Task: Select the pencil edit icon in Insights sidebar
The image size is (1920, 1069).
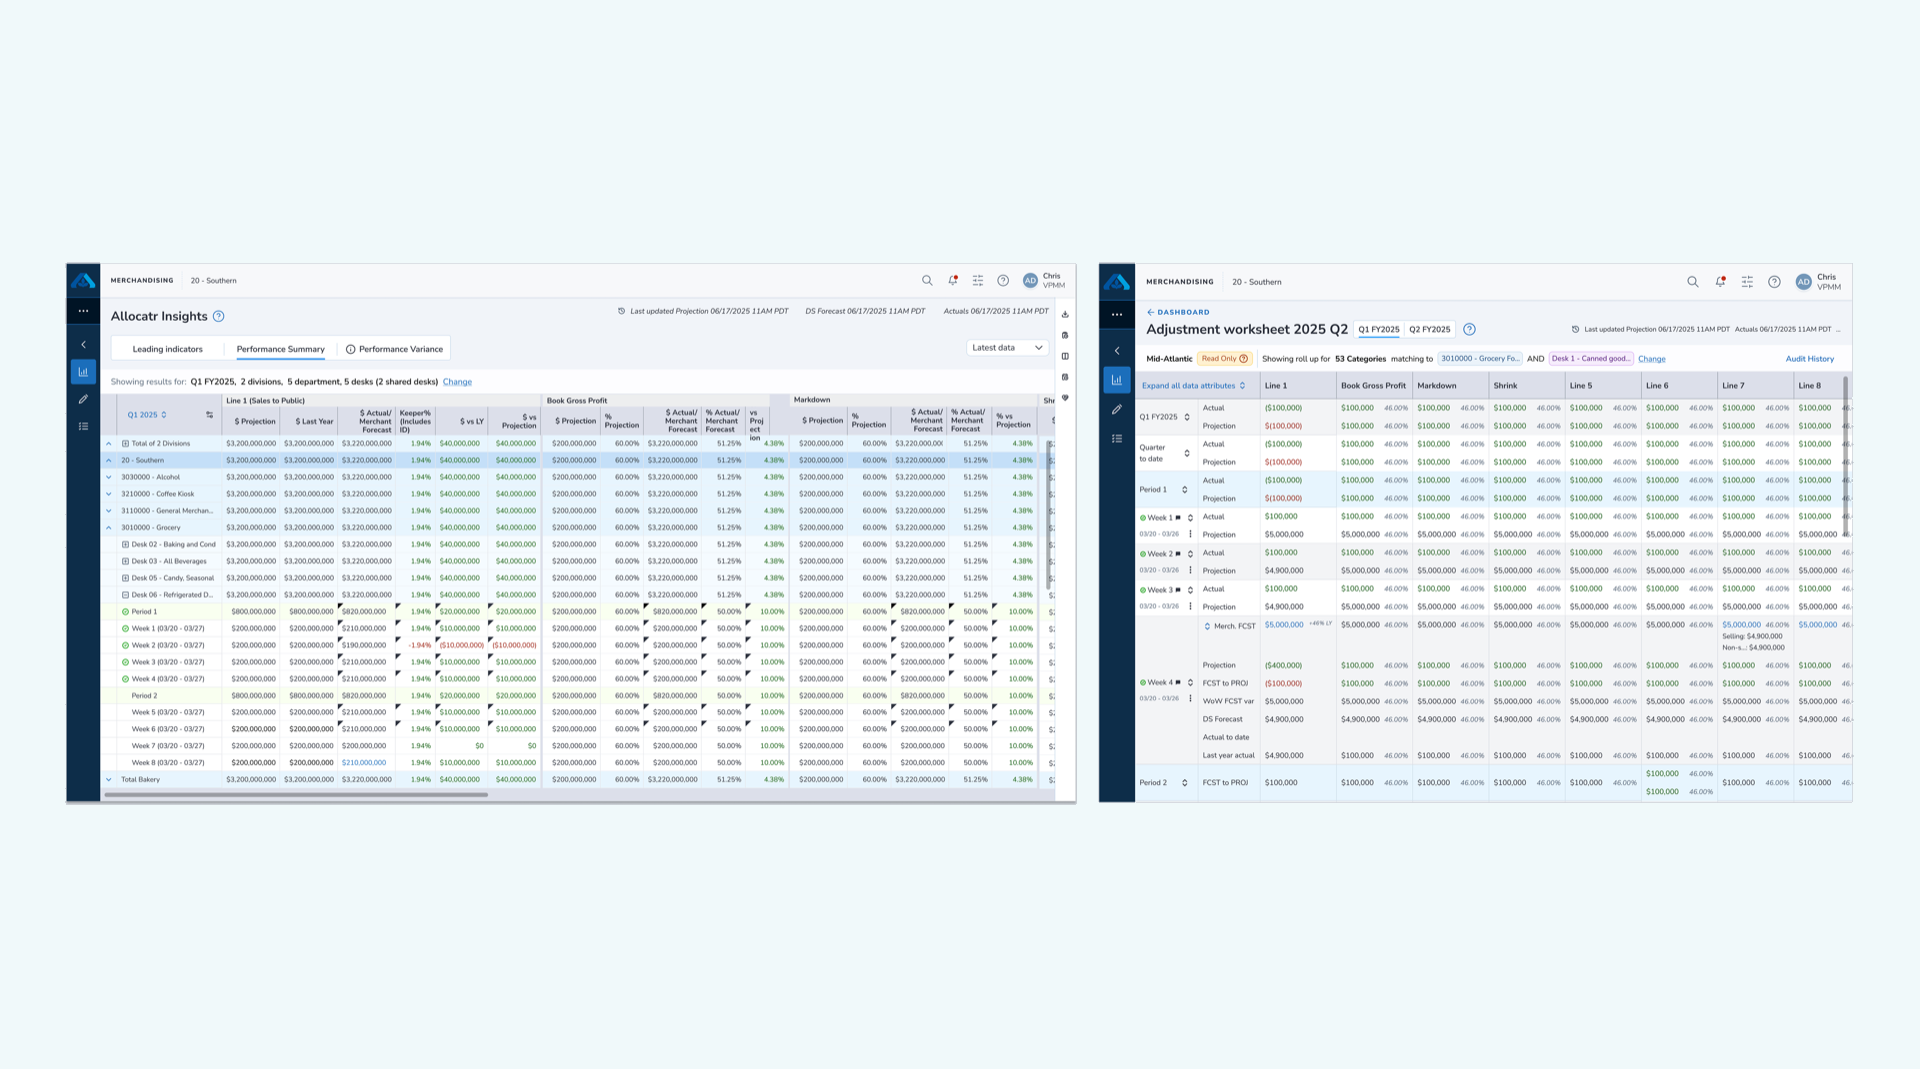Action: [x=83, y=399]
